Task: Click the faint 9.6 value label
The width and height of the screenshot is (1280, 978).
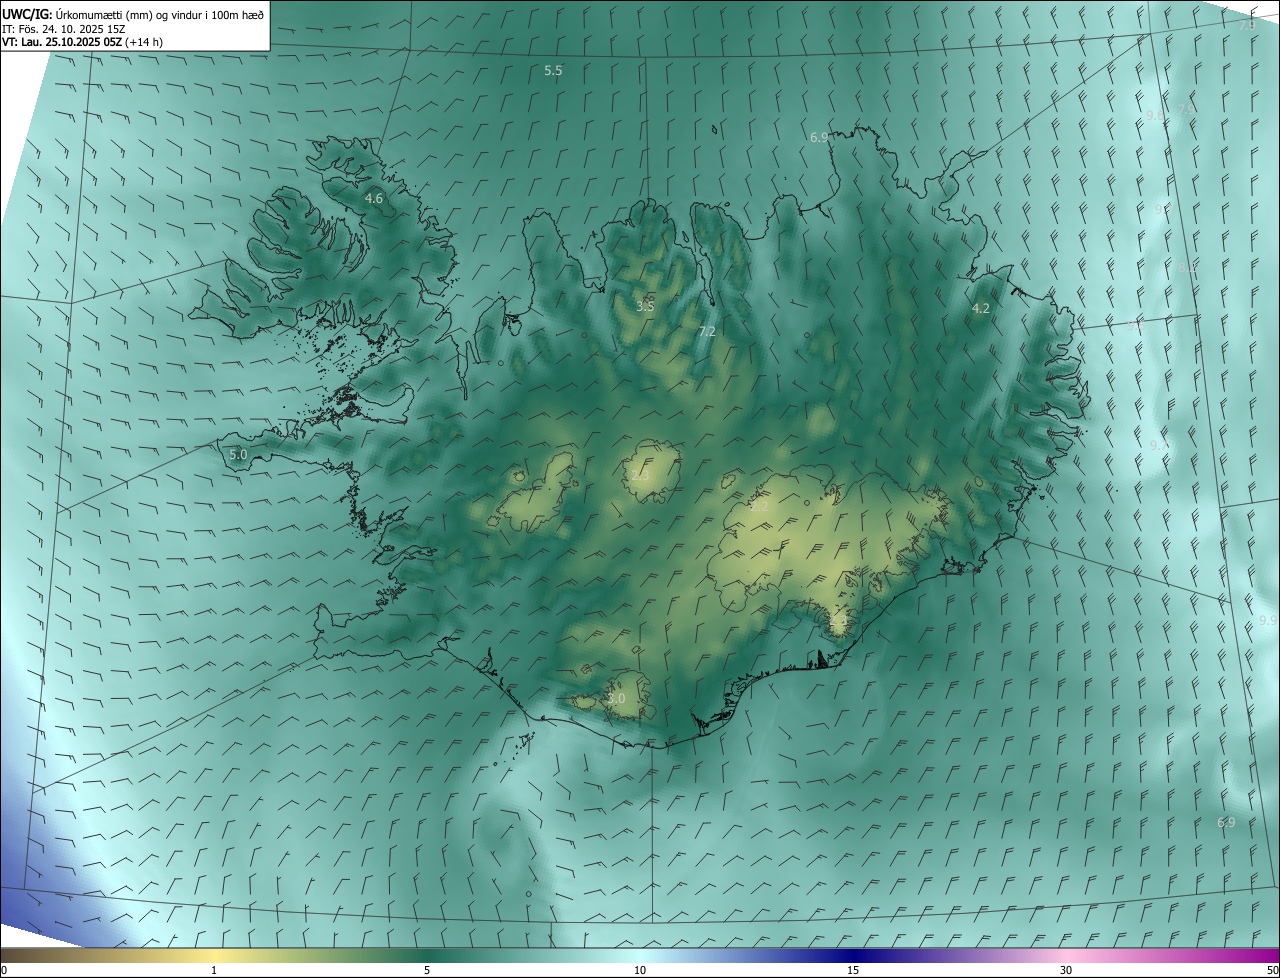Action: pyautogui.click(x=1155, y=116)
